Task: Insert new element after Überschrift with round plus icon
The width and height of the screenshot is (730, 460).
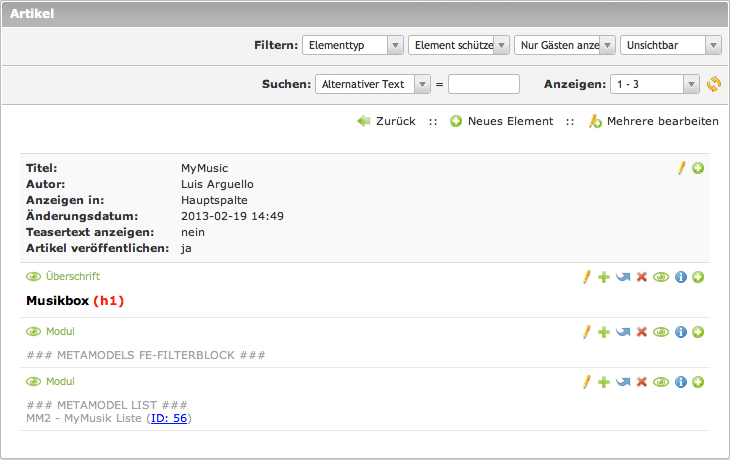Action: [698, 277]
